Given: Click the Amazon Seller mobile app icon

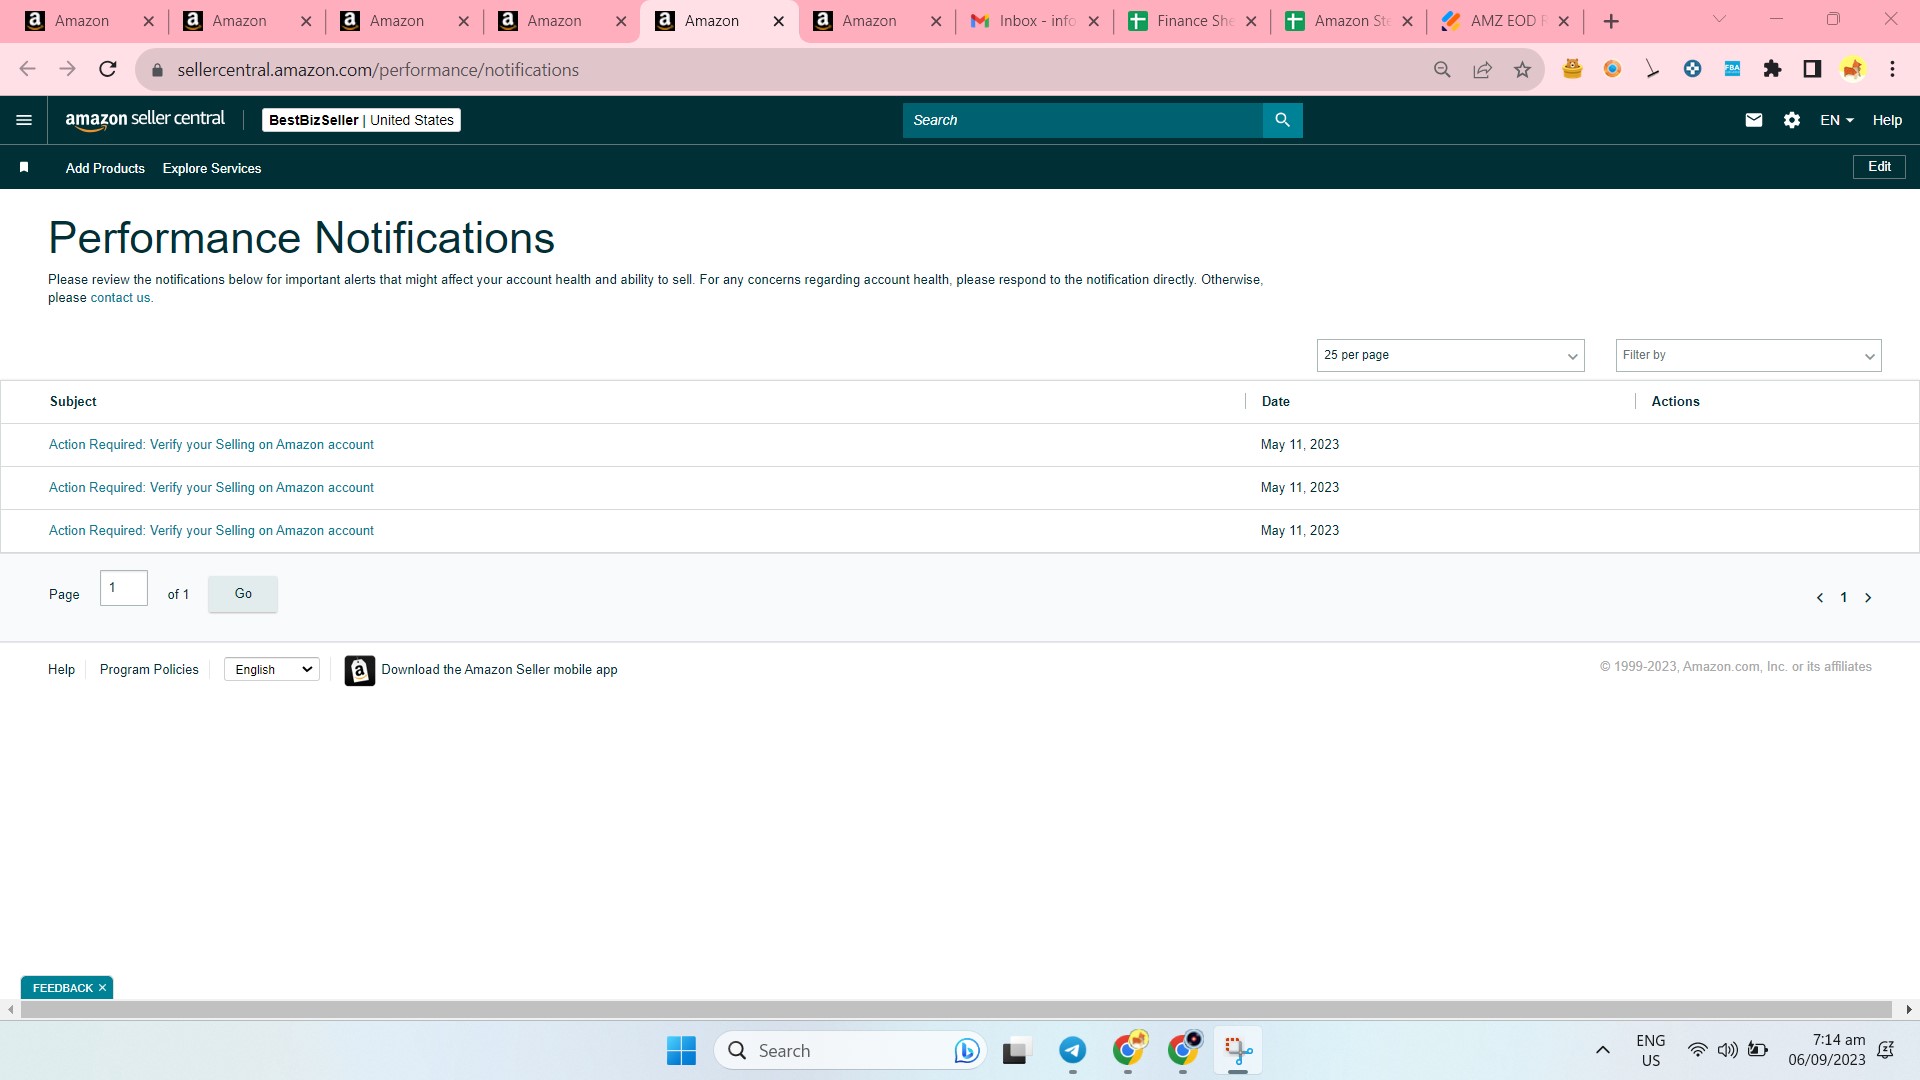Looking at the screenshot, I should (360, 670).
